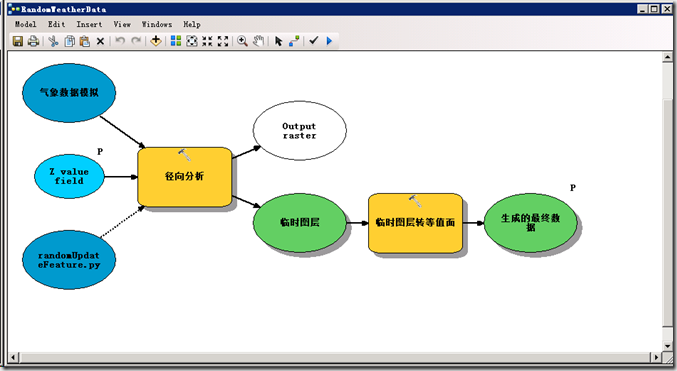
Task: Click the vertical scrollbar track
Action: [x=668, y=202]
